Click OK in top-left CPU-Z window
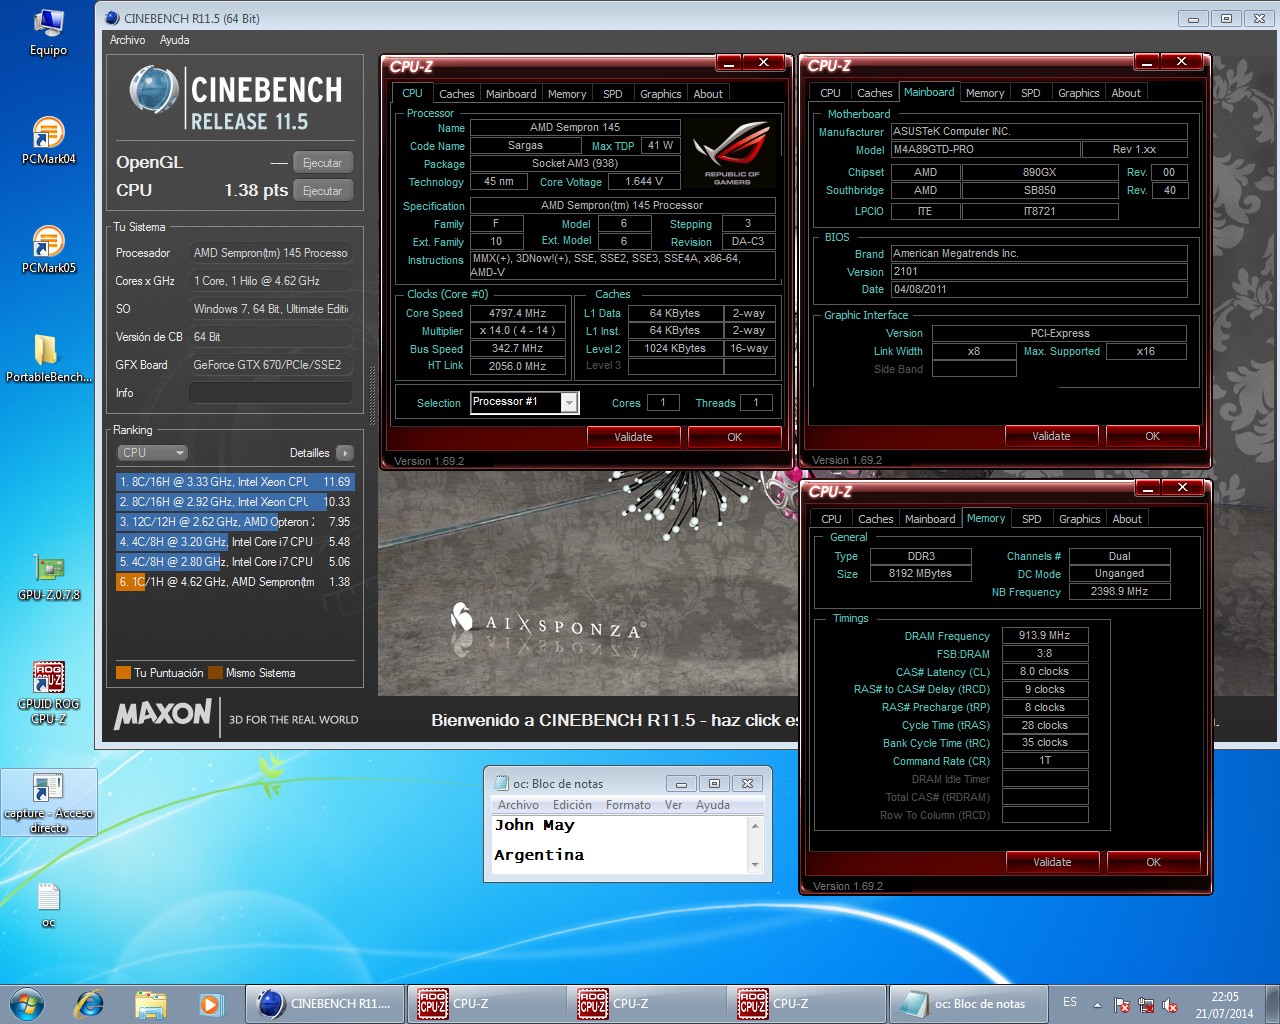This screenshot has width=1280, height=1024. [735, 437]
